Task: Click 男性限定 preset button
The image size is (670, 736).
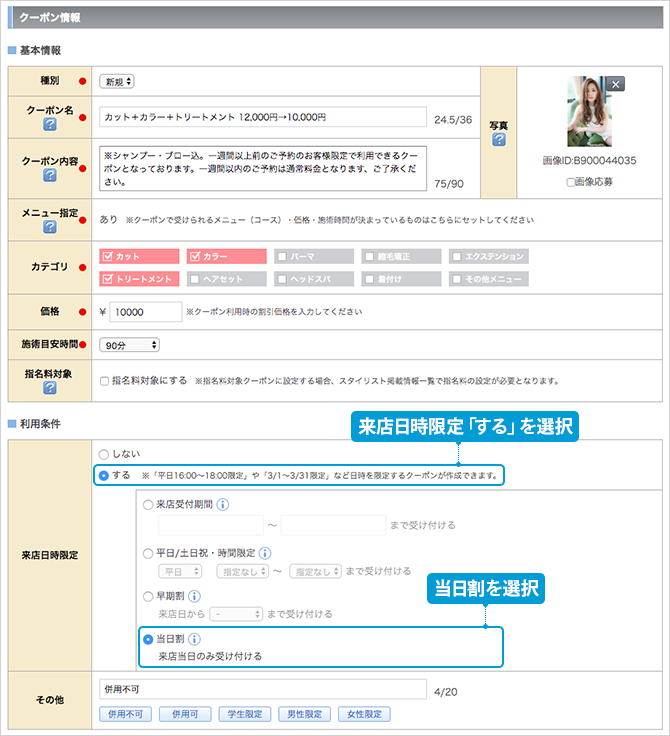Action: (304, 714)
